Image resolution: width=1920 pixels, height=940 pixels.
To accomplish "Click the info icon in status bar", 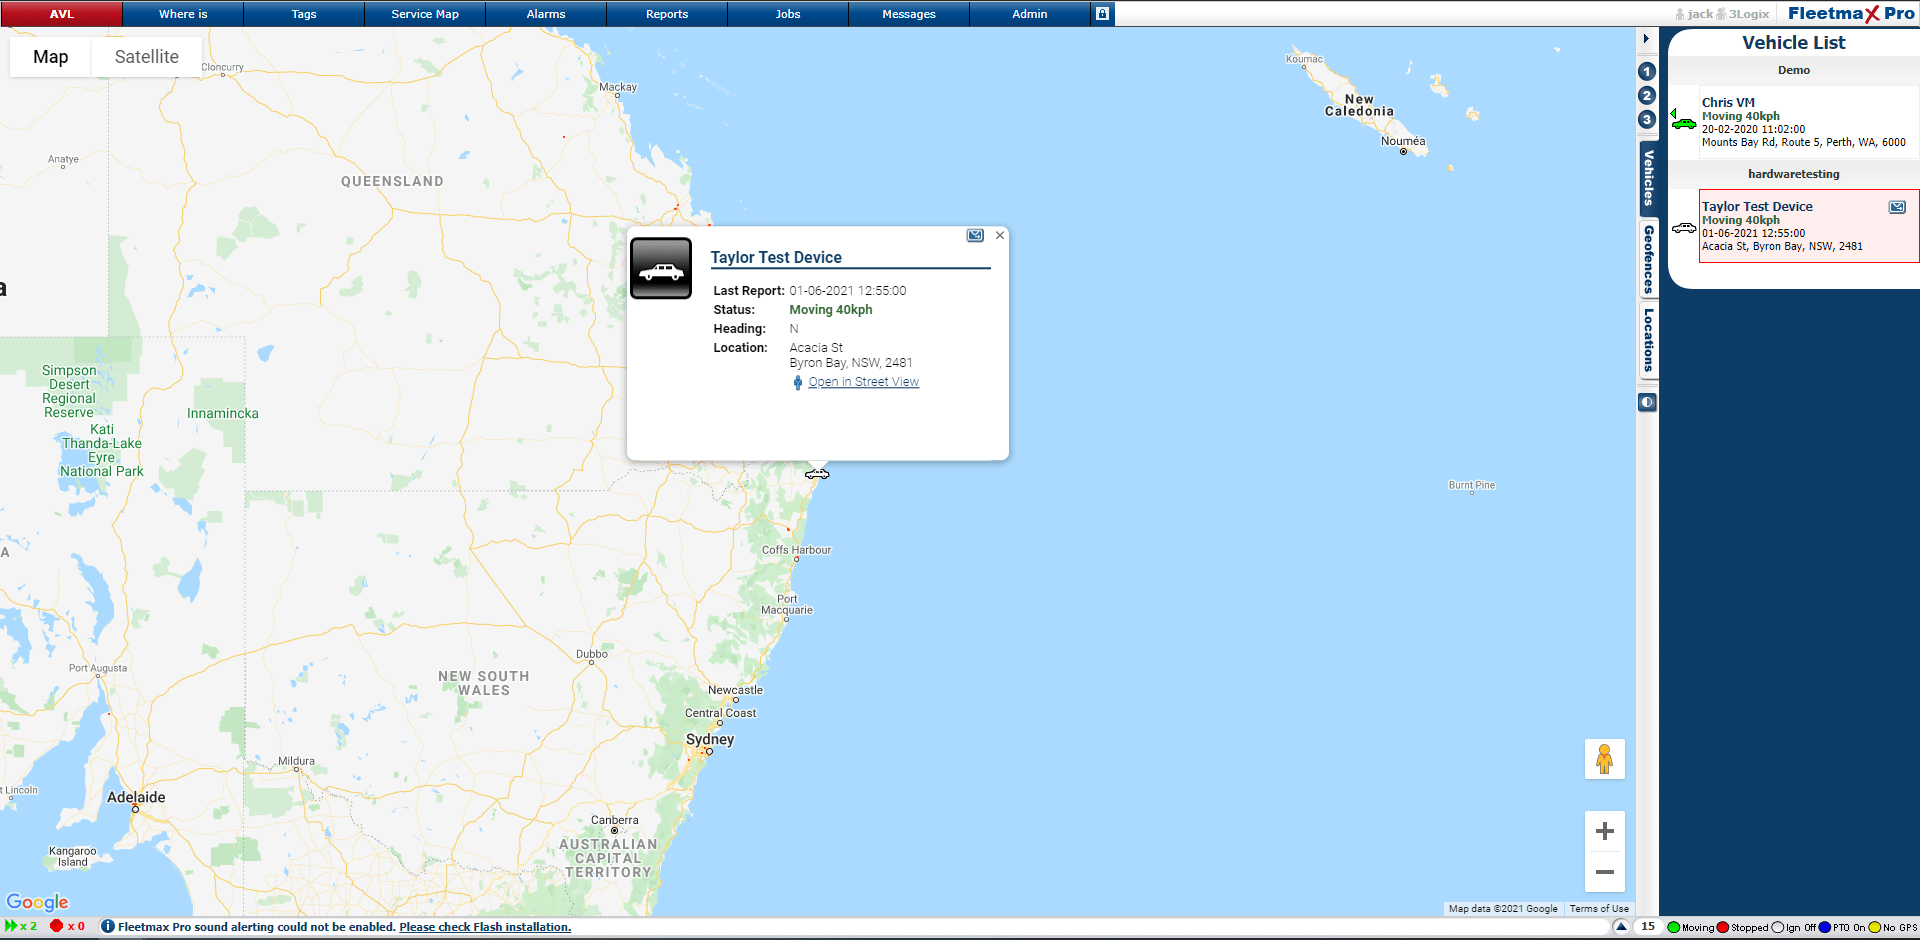I will click(x=108, y=927).
